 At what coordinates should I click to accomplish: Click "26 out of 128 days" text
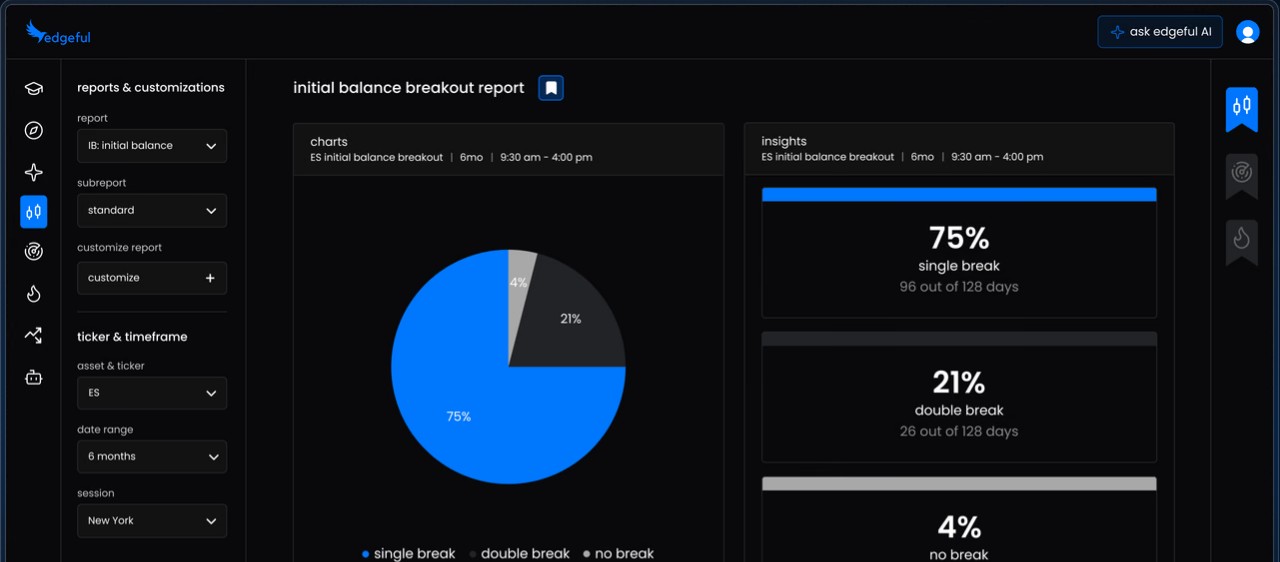point(959,432)
